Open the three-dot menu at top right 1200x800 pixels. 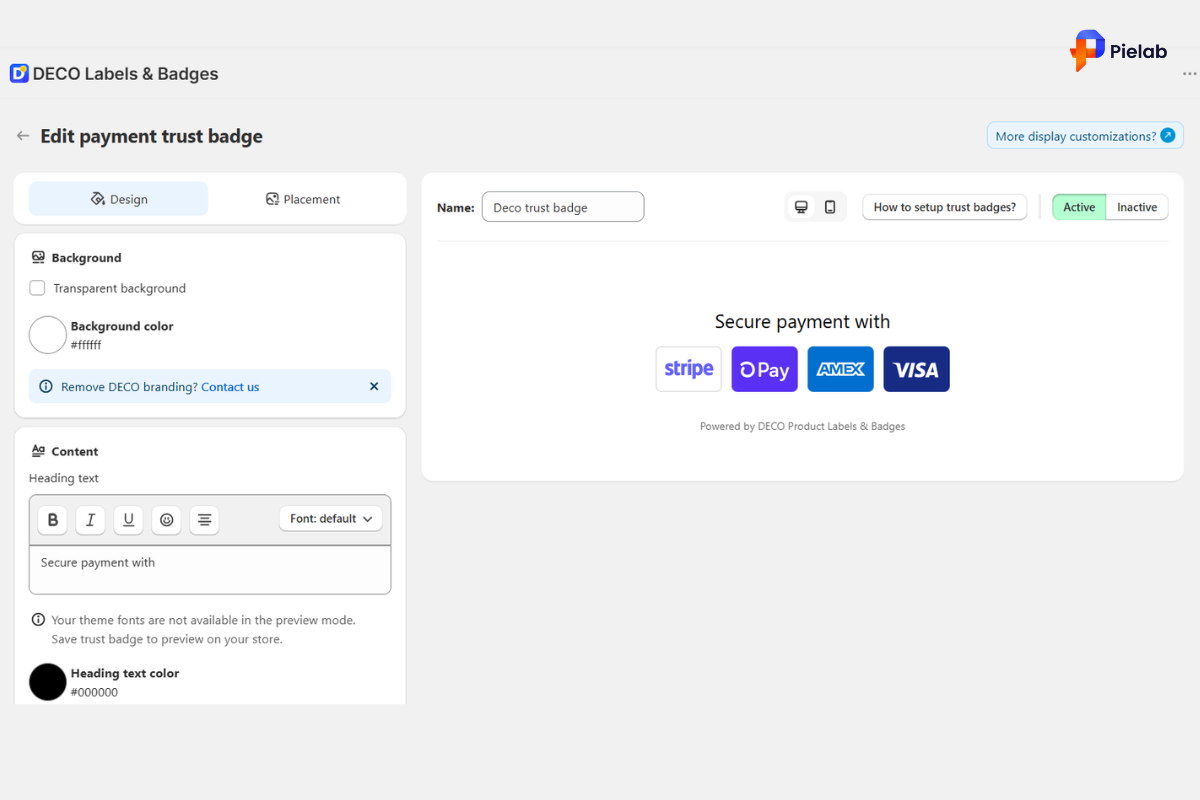(x=1189, y=74)
